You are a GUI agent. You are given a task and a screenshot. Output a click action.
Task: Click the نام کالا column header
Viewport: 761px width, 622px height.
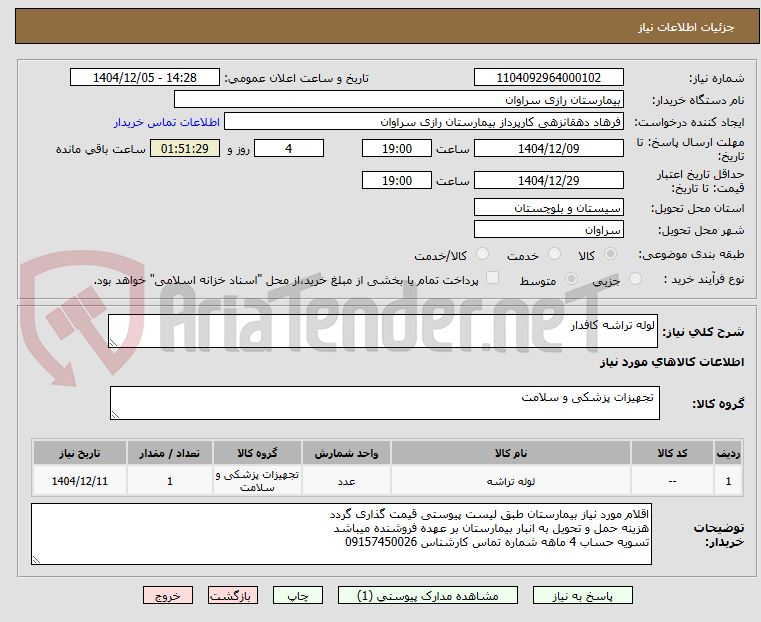click(511, 453)
